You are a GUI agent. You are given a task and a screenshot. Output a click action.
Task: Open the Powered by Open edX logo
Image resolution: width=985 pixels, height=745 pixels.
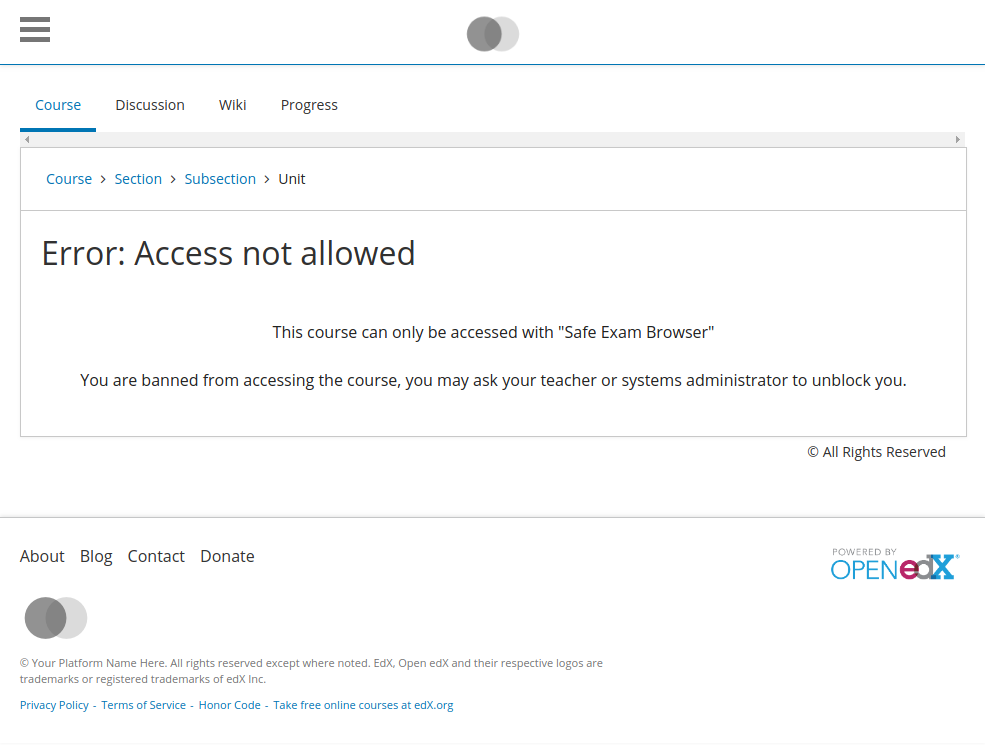click(894, 565)
